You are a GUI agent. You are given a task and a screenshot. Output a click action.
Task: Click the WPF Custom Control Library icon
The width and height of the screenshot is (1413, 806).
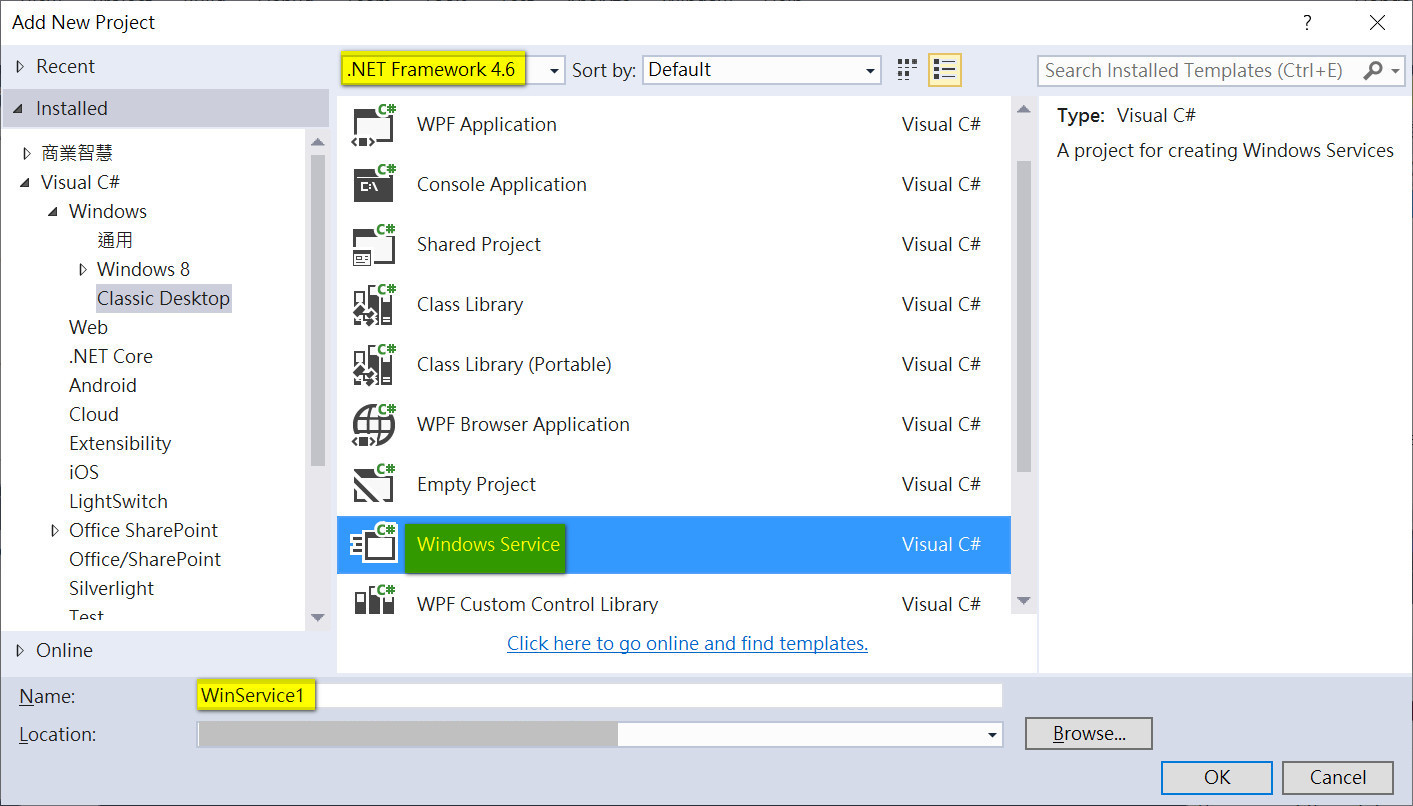[x=374, y=602]
